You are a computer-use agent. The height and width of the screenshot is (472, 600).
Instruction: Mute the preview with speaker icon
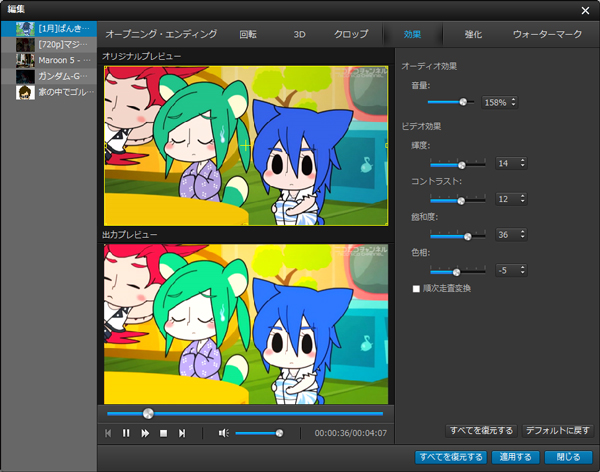[223, 433]
